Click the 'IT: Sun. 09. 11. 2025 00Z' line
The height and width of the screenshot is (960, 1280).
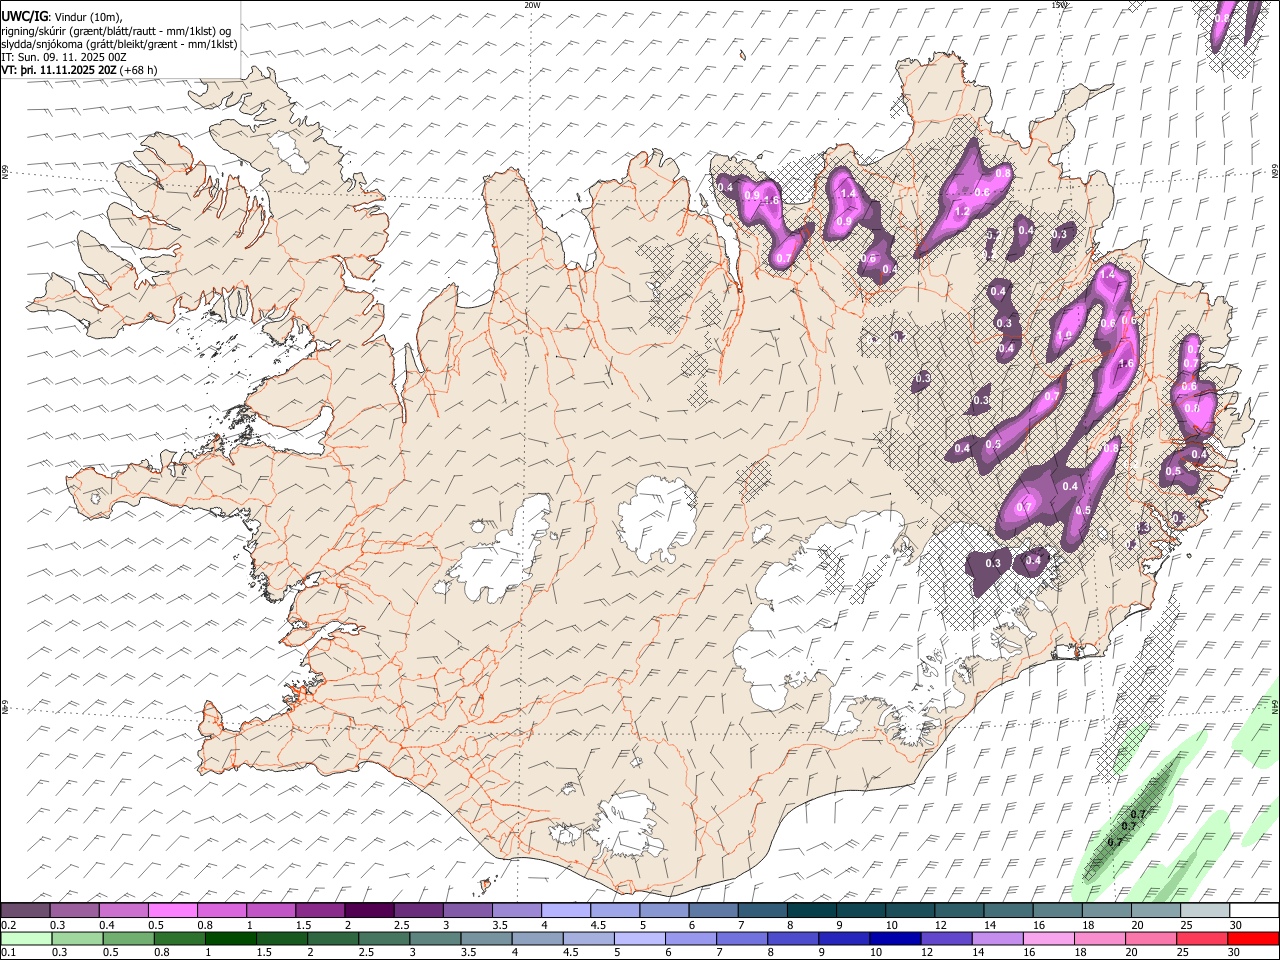tap(64, 57)
